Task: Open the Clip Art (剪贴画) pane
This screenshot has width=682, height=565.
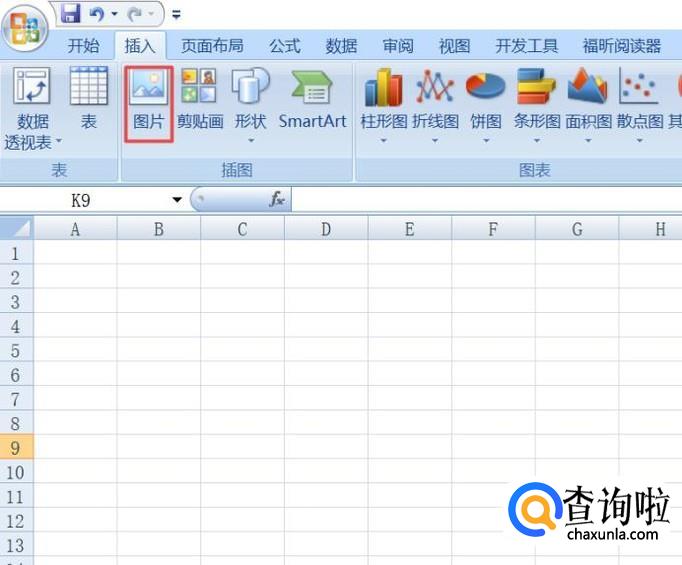Action: pyautogui.click(x=199, y=102)
